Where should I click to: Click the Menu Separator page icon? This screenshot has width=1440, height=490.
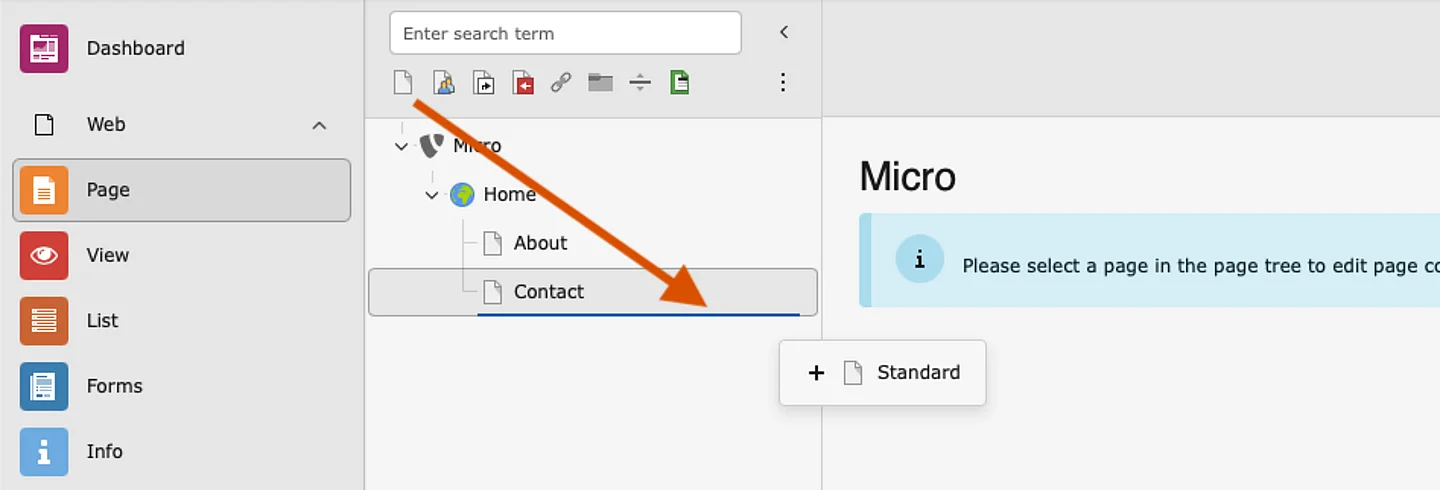640,82
